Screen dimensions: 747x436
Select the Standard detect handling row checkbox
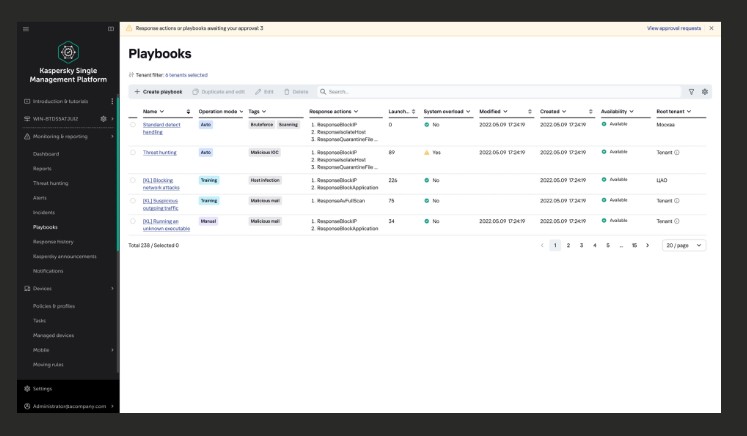pyautogui.click(x=133, y=124)
